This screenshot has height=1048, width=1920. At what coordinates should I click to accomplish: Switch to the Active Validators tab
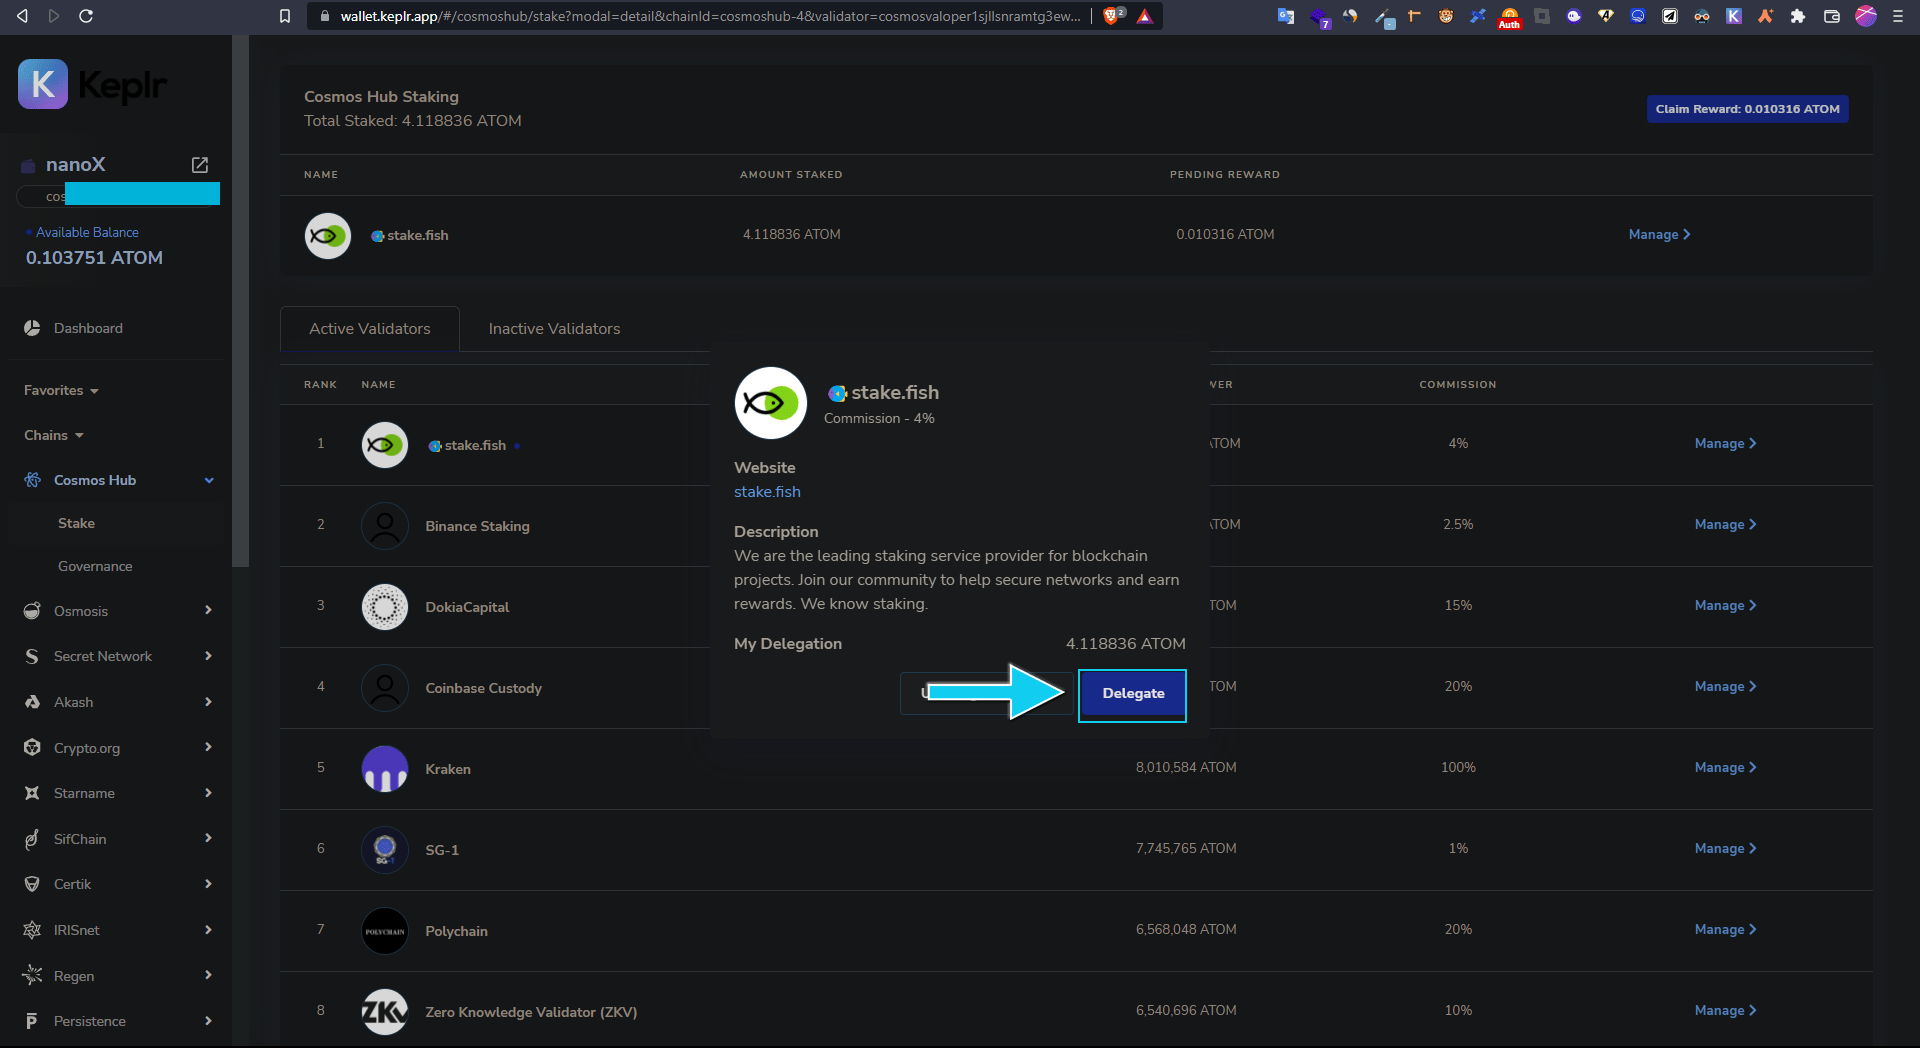[x=370, y=329]
